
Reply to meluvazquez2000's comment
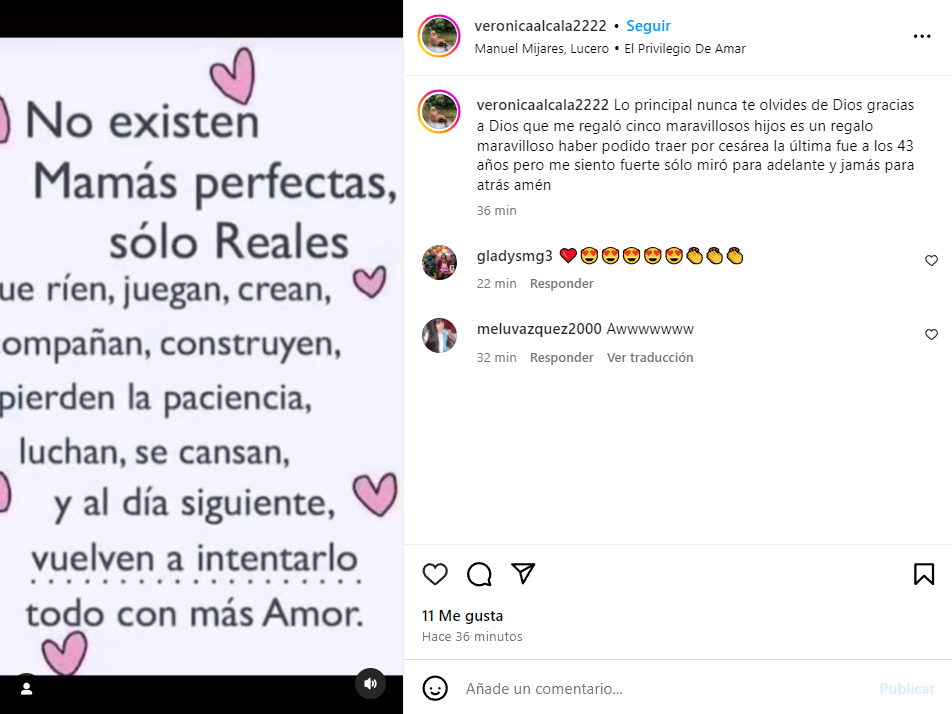(562, 358)
